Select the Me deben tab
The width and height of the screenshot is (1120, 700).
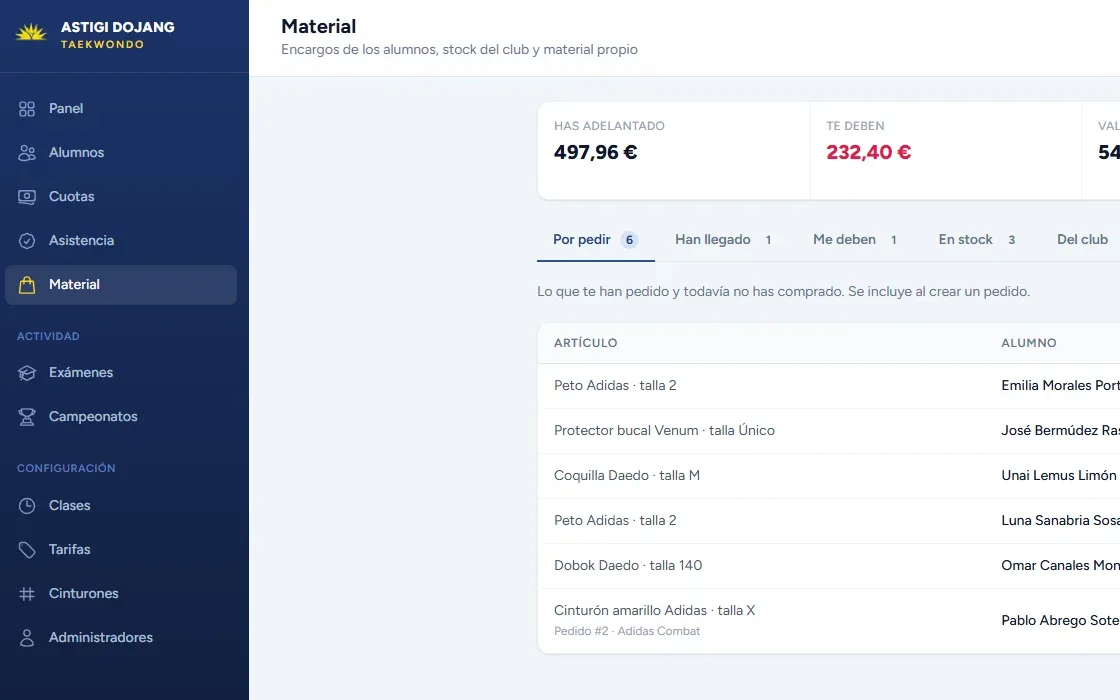(855, 240)
